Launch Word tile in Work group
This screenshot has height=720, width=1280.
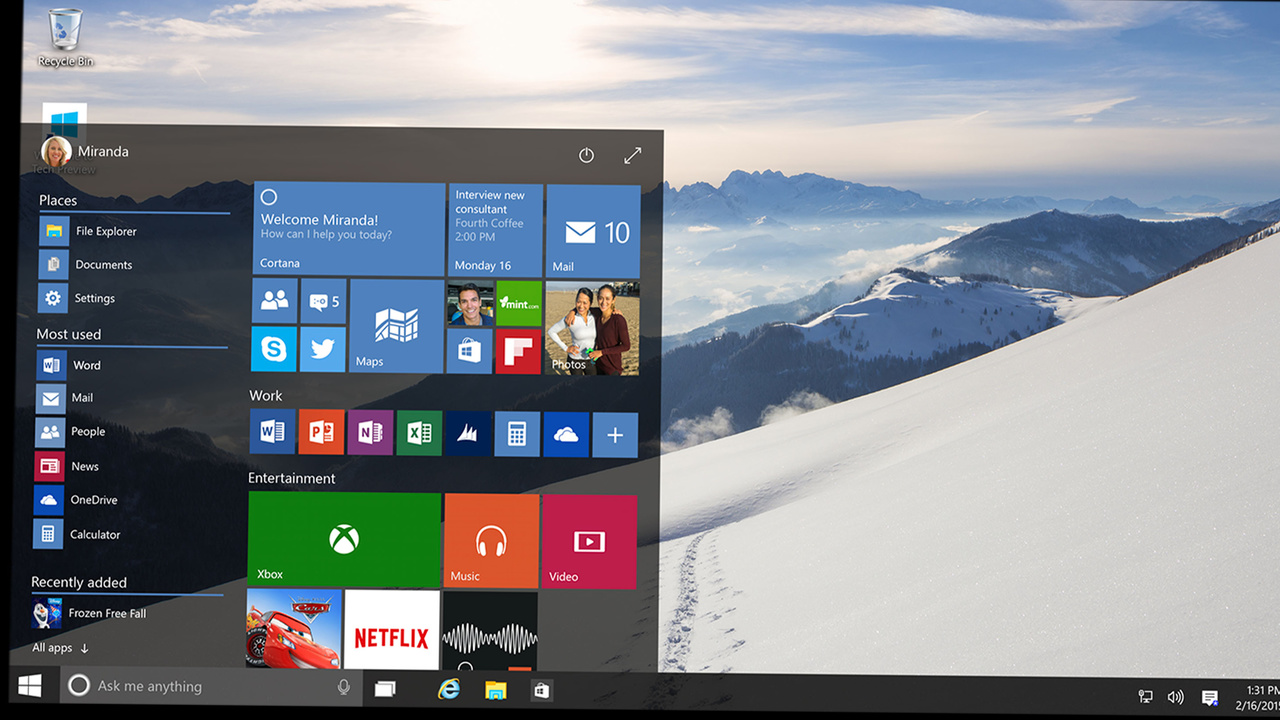point(272,432)
